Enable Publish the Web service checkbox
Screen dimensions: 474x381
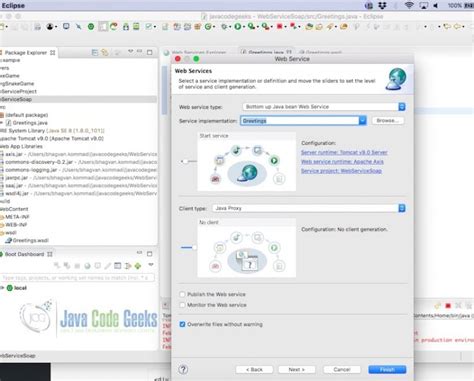pos(182,294)
